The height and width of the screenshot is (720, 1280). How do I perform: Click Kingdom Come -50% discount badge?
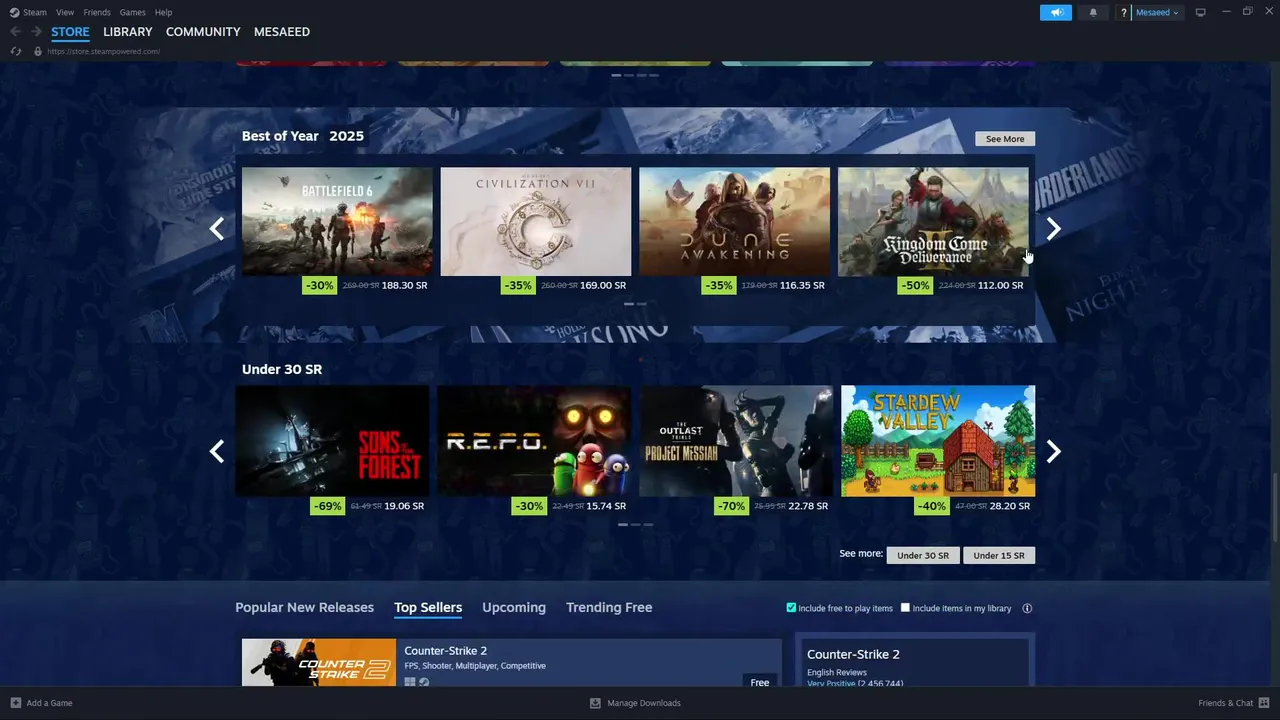(915, 285)
